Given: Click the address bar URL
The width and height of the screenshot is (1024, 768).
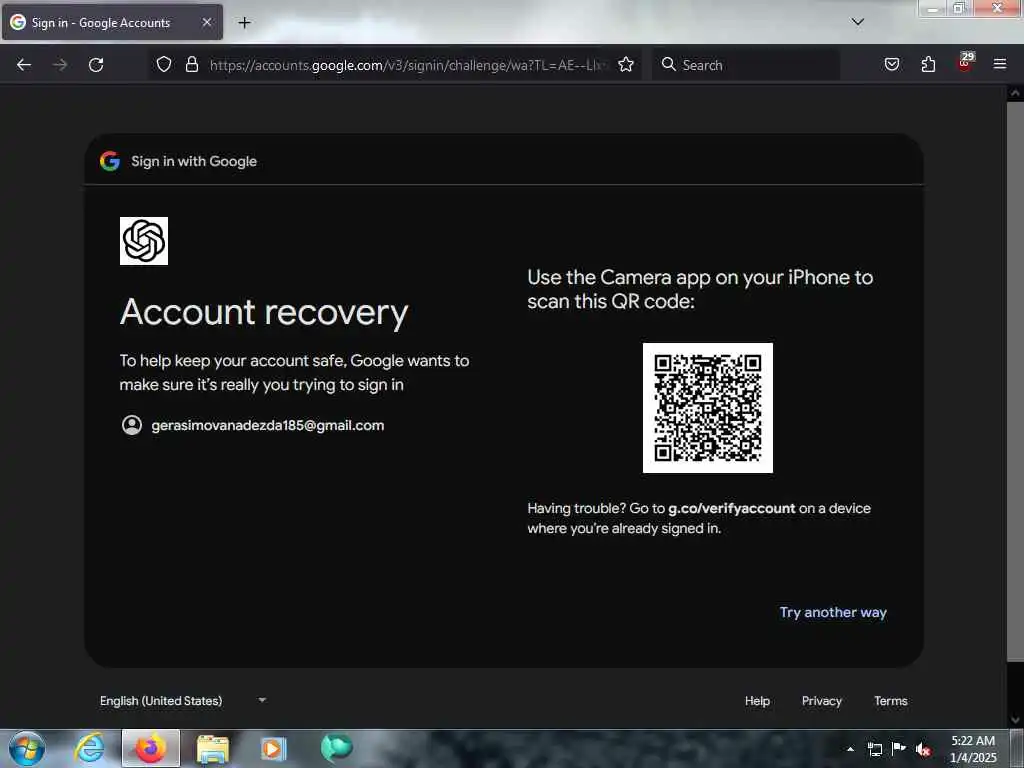Looking at the screenshot, I should click(408, 65).
